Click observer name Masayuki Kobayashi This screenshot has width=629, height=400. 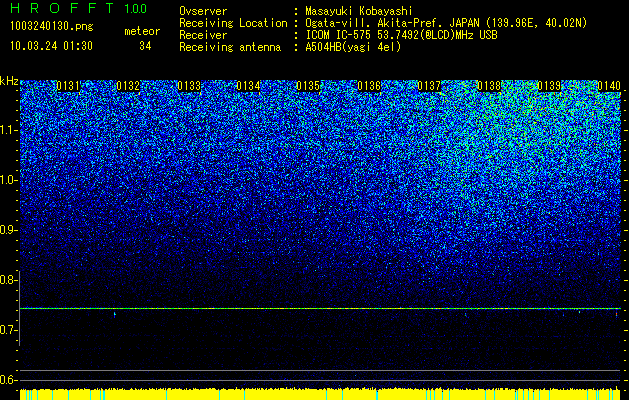click(359, 11)
